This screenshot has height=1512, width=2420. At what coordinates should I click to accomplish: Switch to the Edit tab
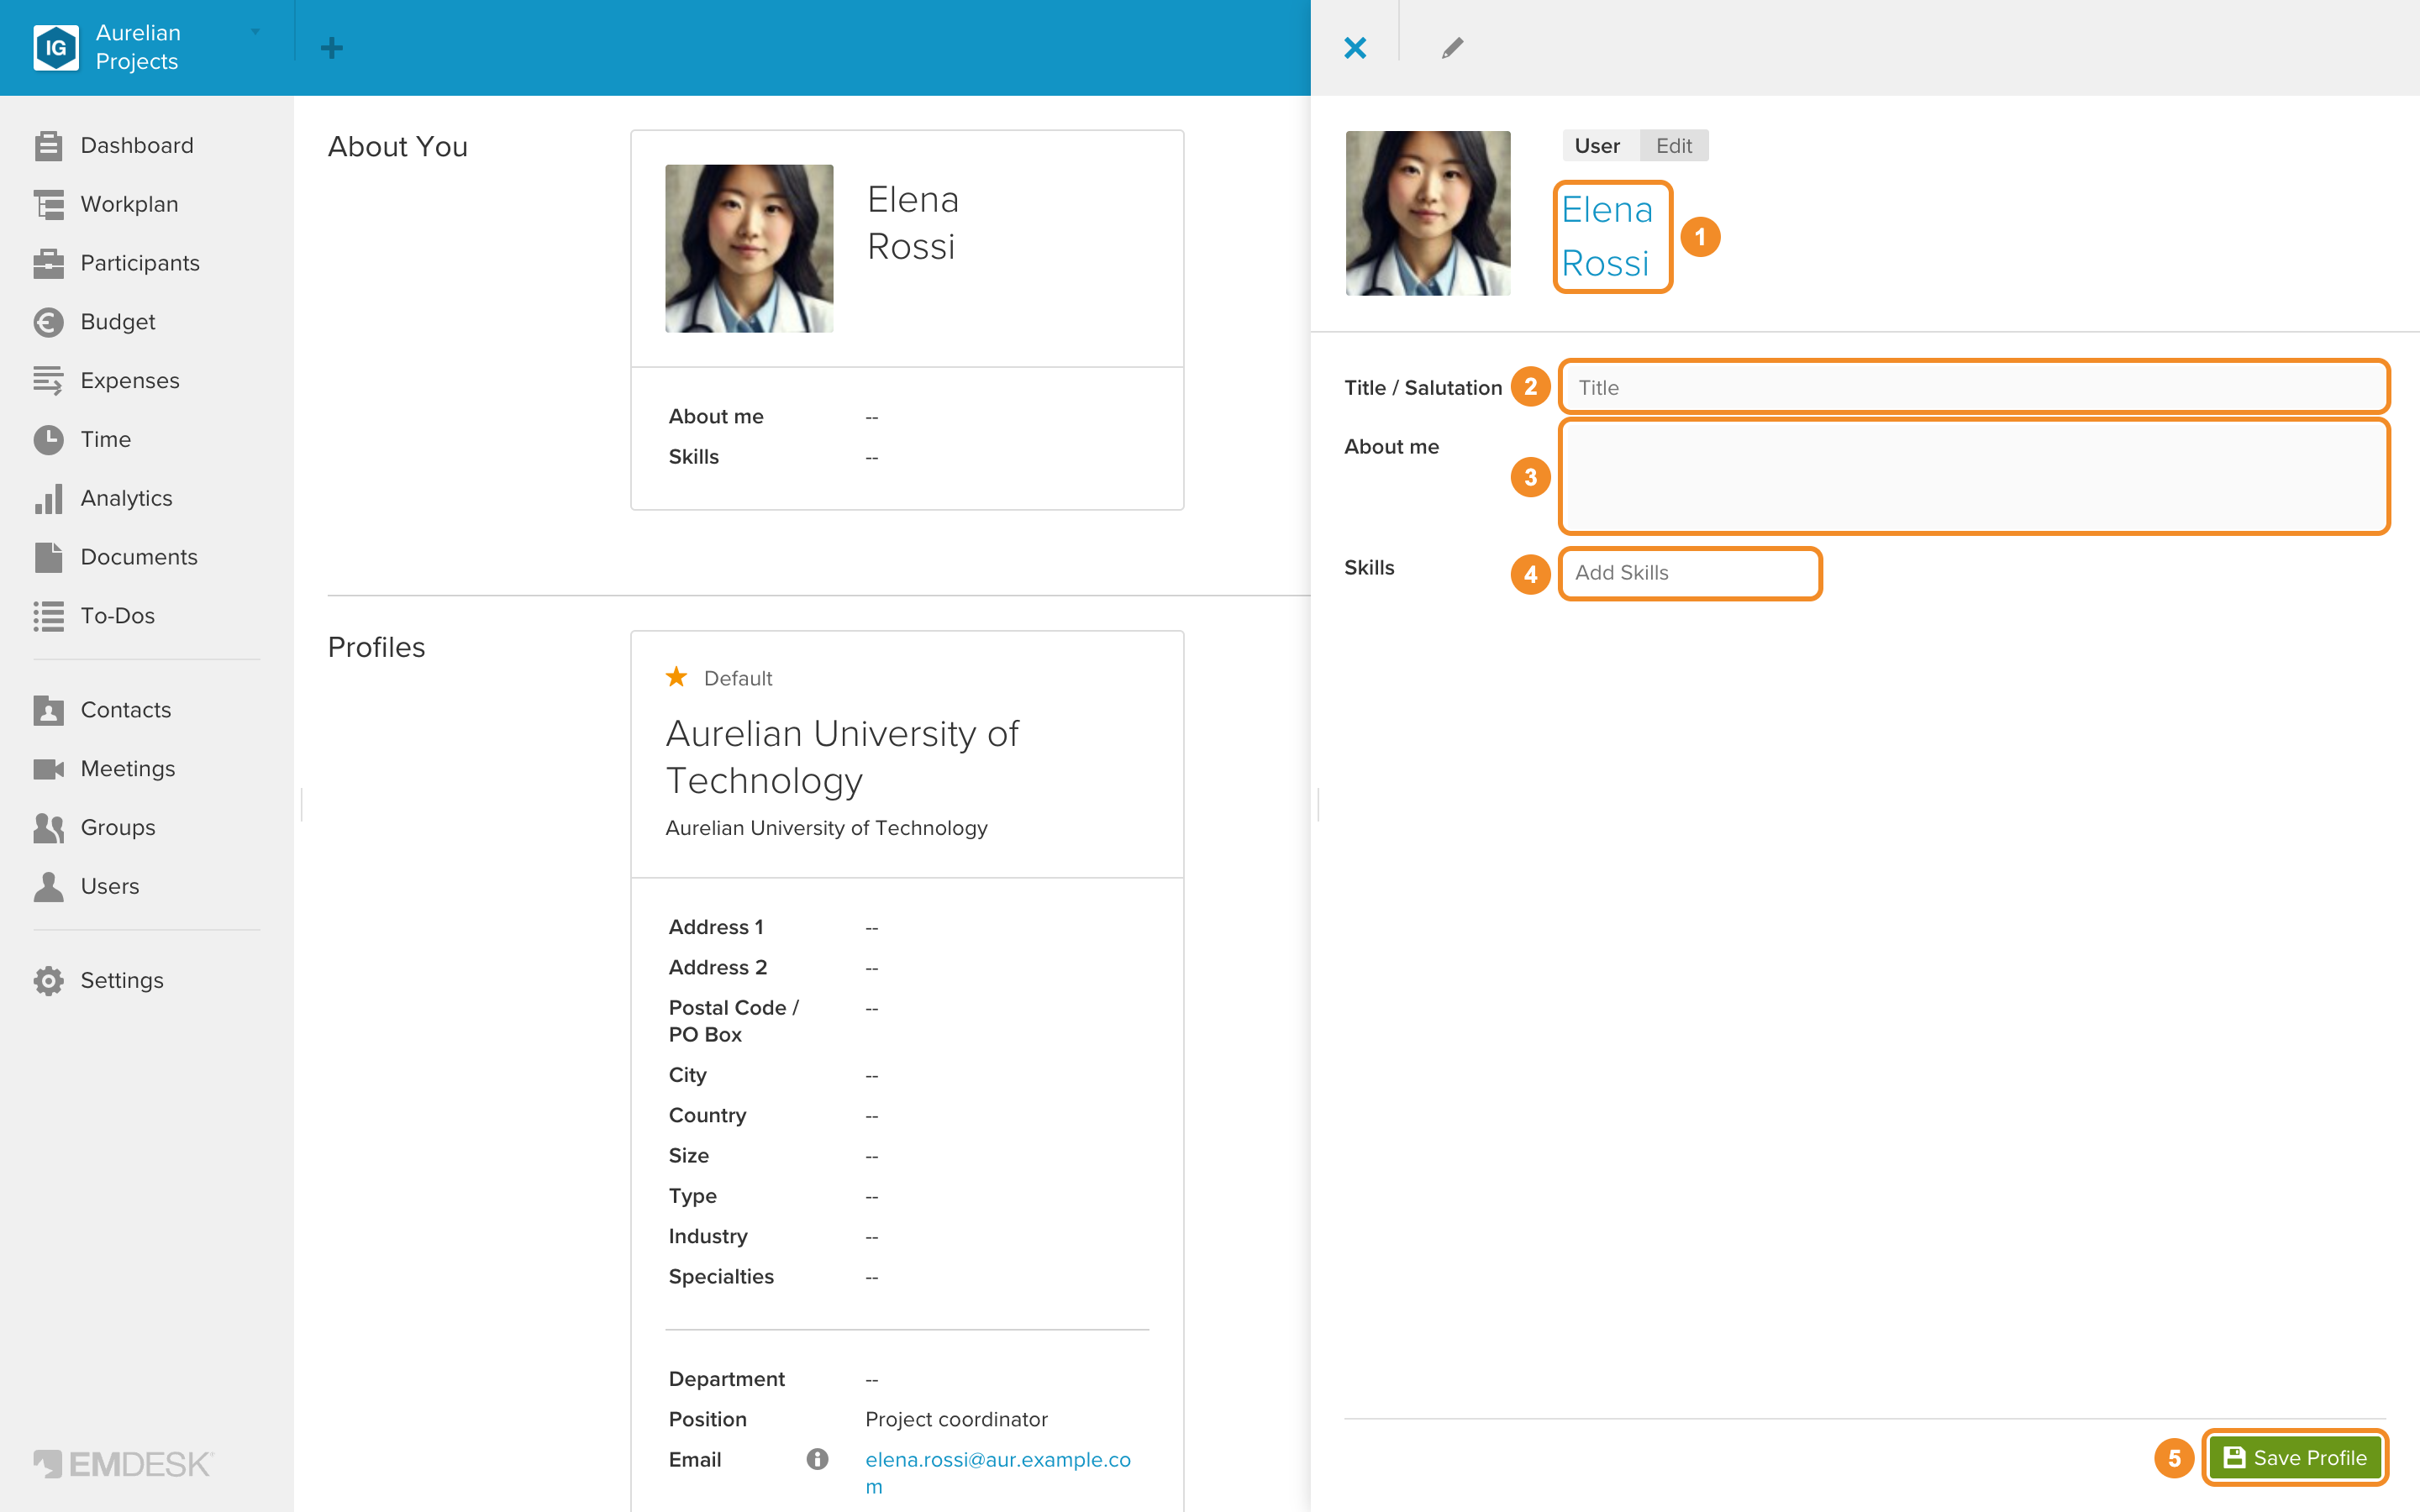pyautogui.click(x=1673, y=146)
